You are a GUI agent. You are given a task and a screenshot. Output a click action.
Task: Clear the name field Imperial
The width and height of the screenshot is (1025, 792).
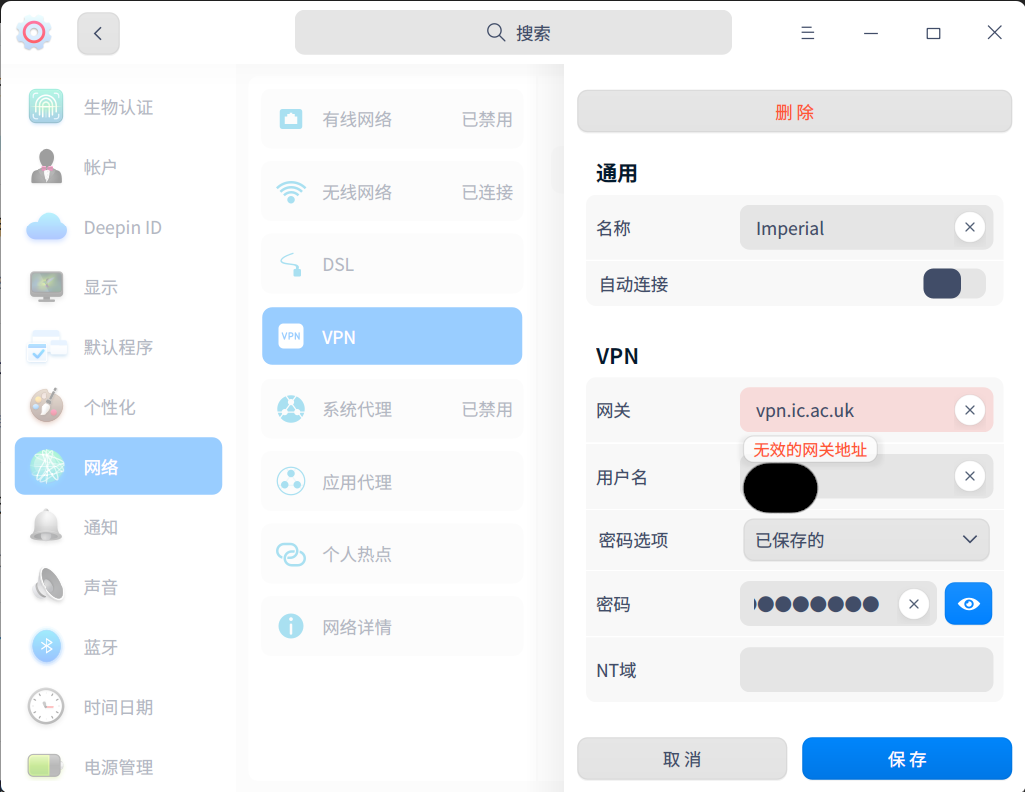click(x=969, y=227)
